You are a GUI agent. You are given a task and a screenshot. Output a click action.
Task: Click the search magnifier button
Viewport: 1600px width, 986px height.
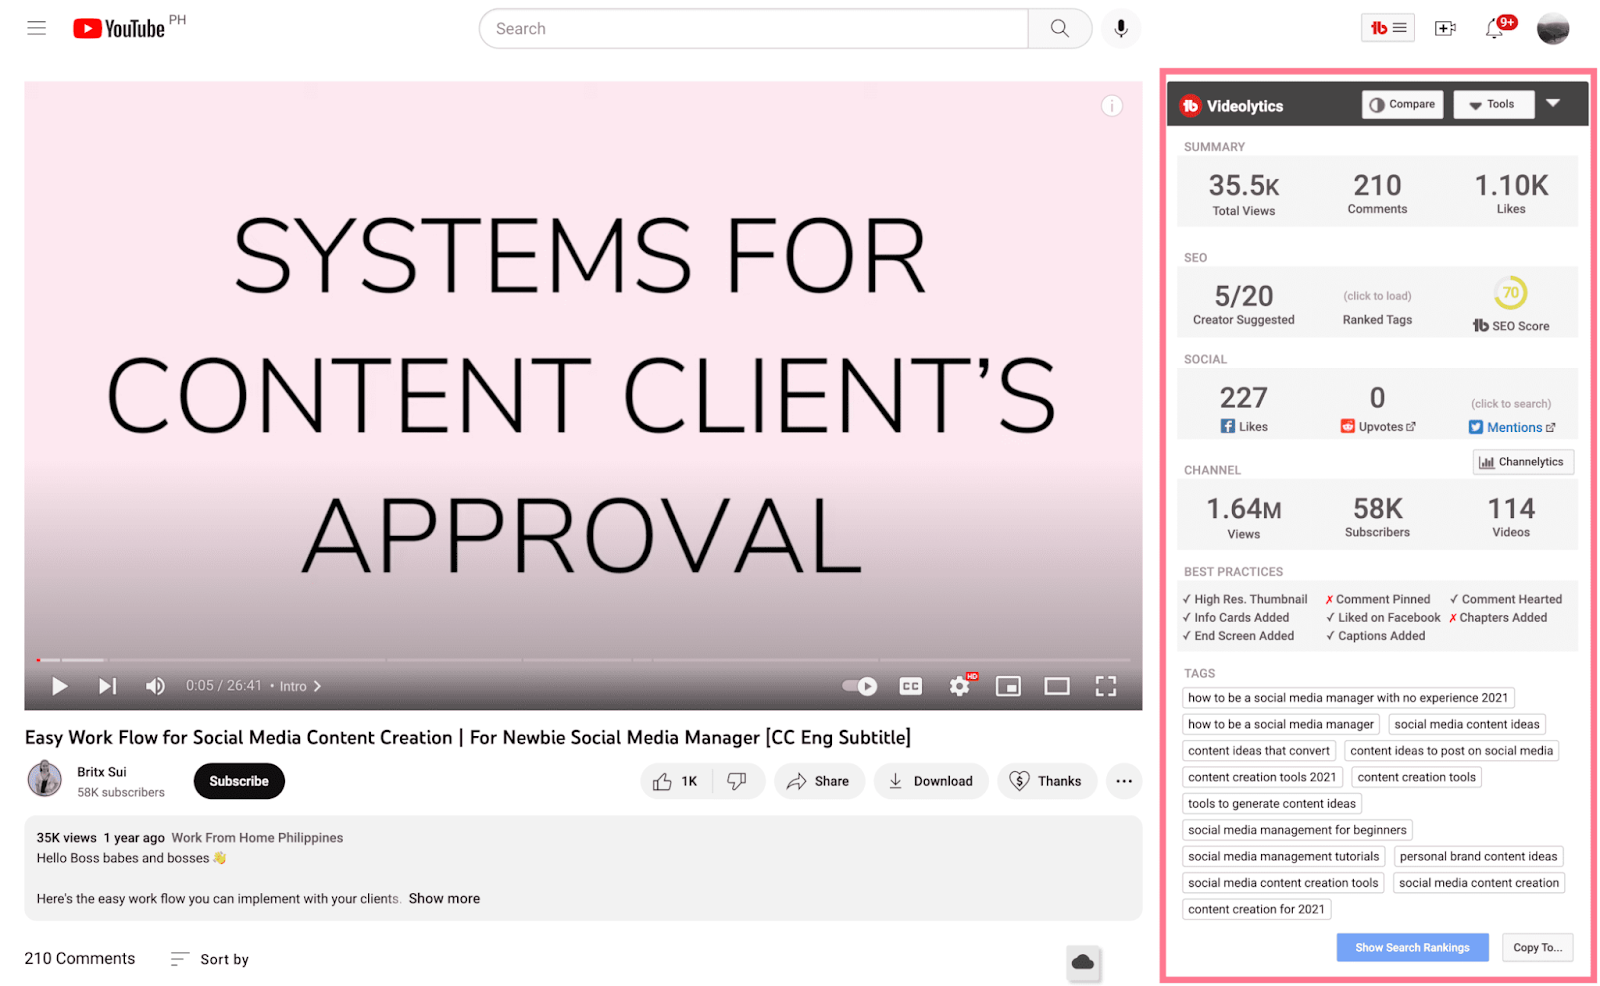click(x=1059, y=29)
